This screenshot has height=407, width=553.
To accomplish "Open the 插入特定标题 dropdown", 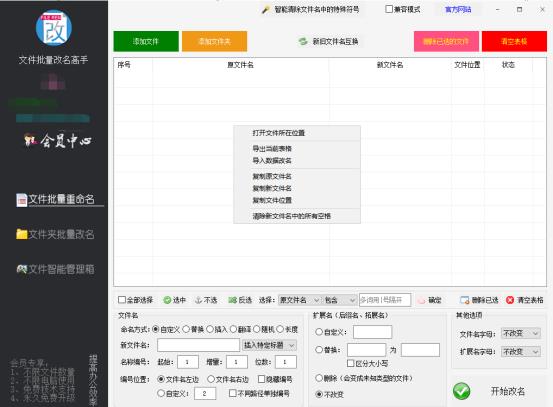I will 269,345.
